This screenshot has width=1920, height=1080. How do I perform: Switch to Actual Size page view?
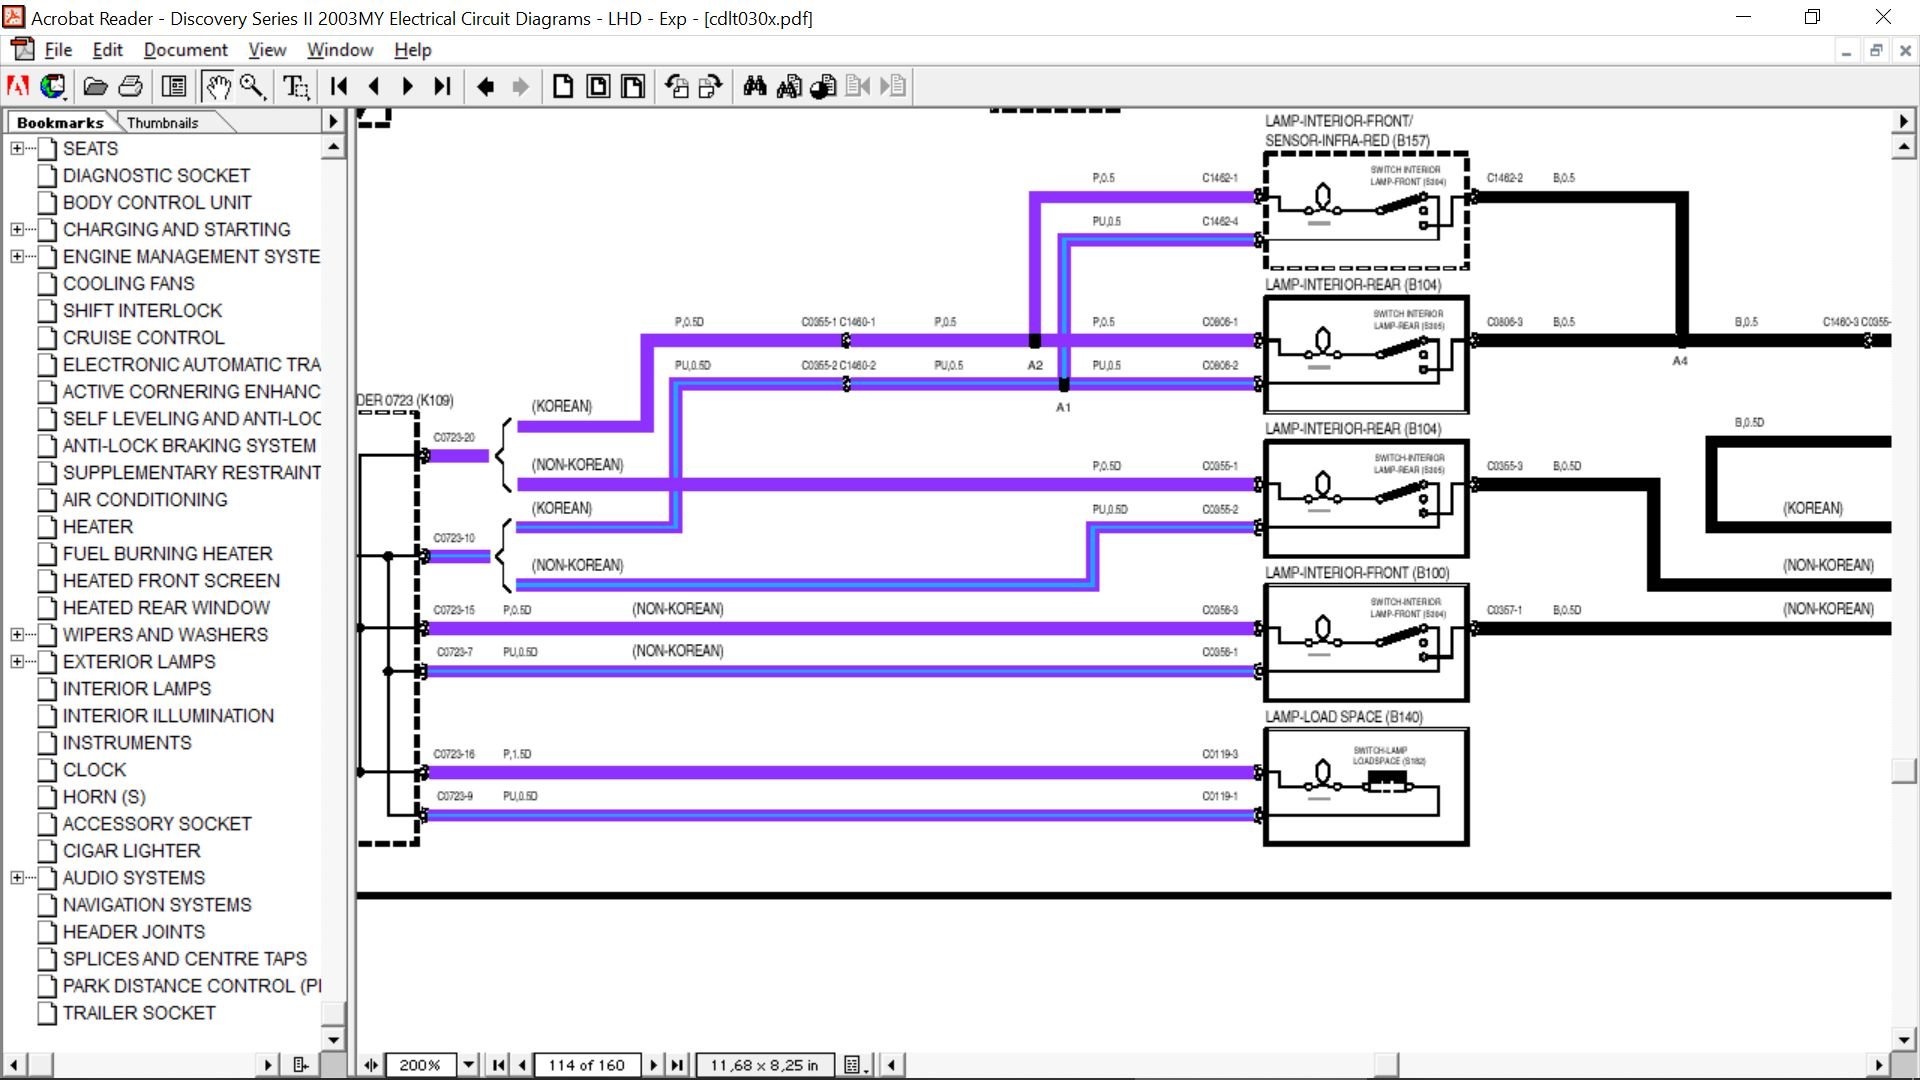pyautogui.click(x=563, y=87)
